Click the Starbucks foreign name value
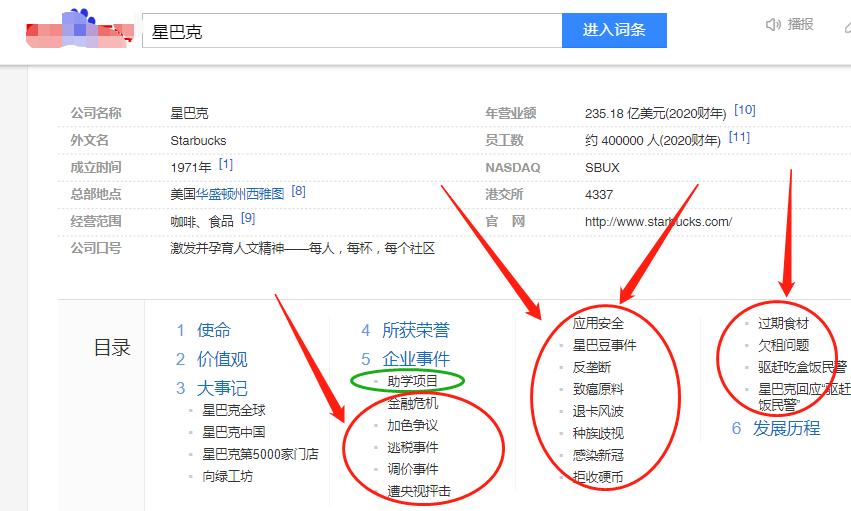Screen dimensions: 851x511 click(x=198, y=140)
